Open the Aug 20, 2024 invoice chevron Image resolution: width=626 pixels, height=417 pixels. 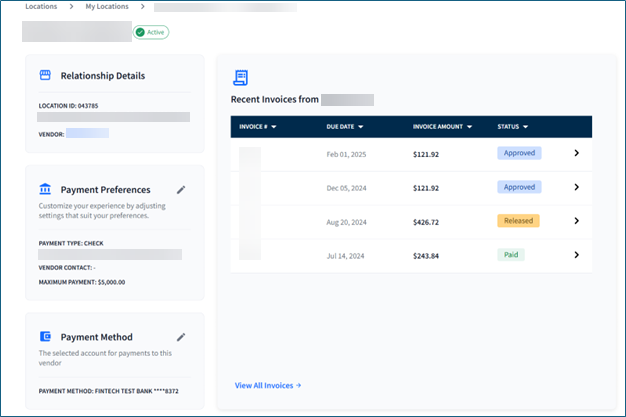point(576,221)
